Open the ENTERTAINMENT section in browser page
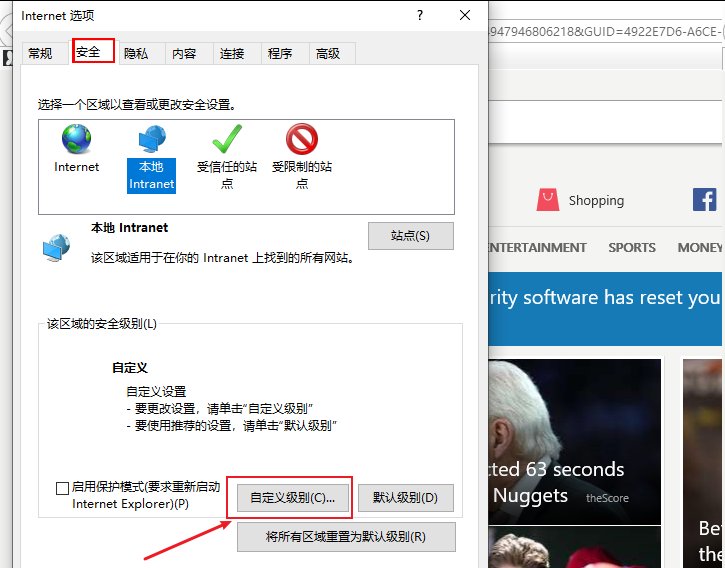The height and width of the screenshot is (568, 725). tap(538, 247)
